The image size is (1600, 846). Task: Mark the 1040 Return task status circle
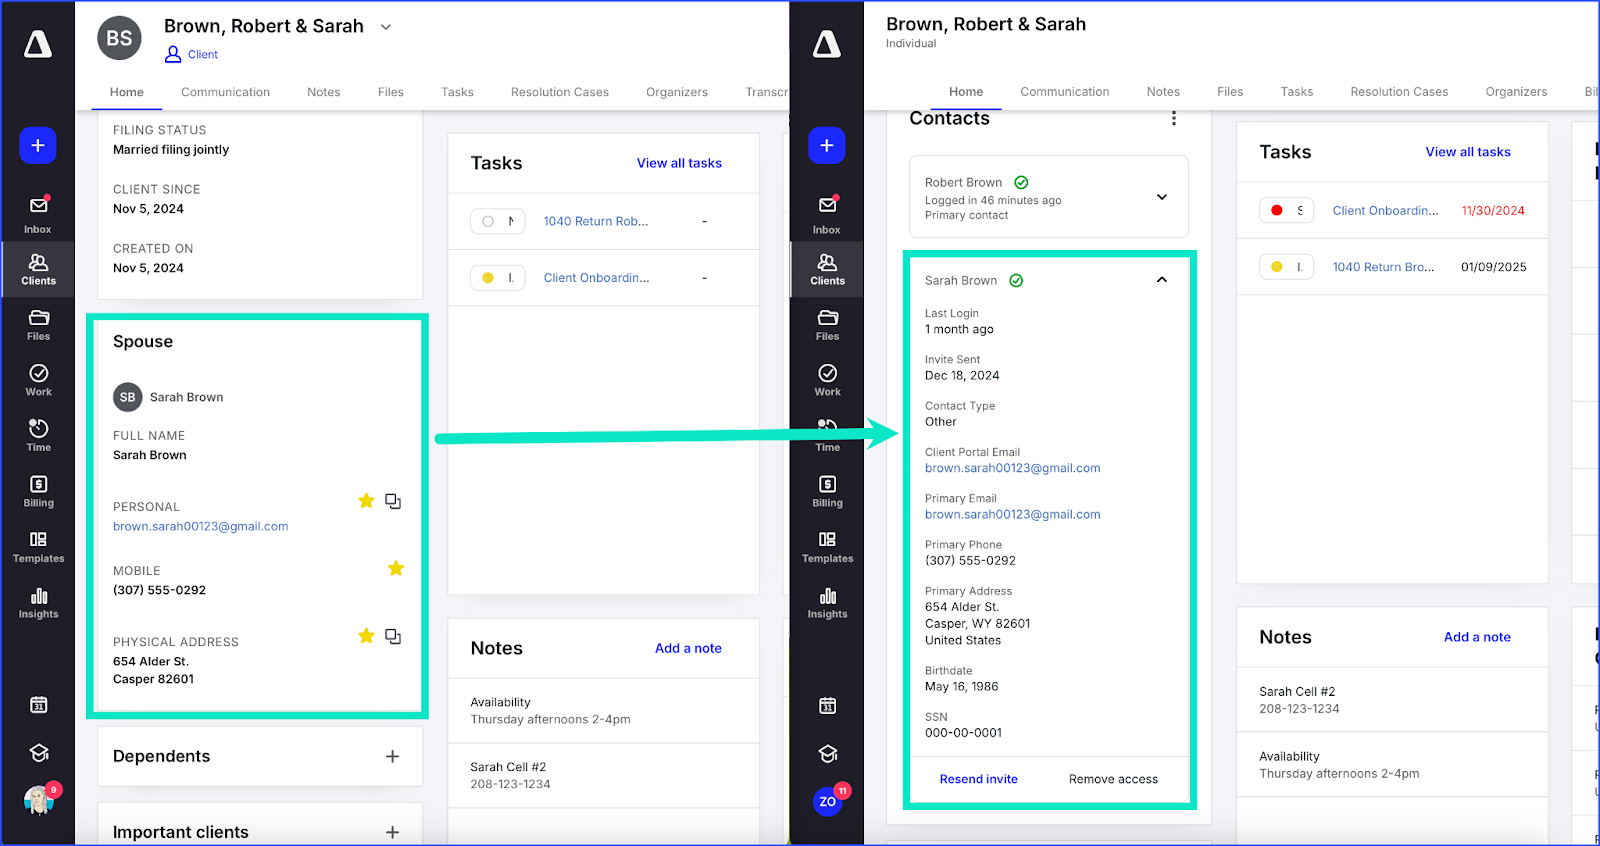click(x=488, y=222)
